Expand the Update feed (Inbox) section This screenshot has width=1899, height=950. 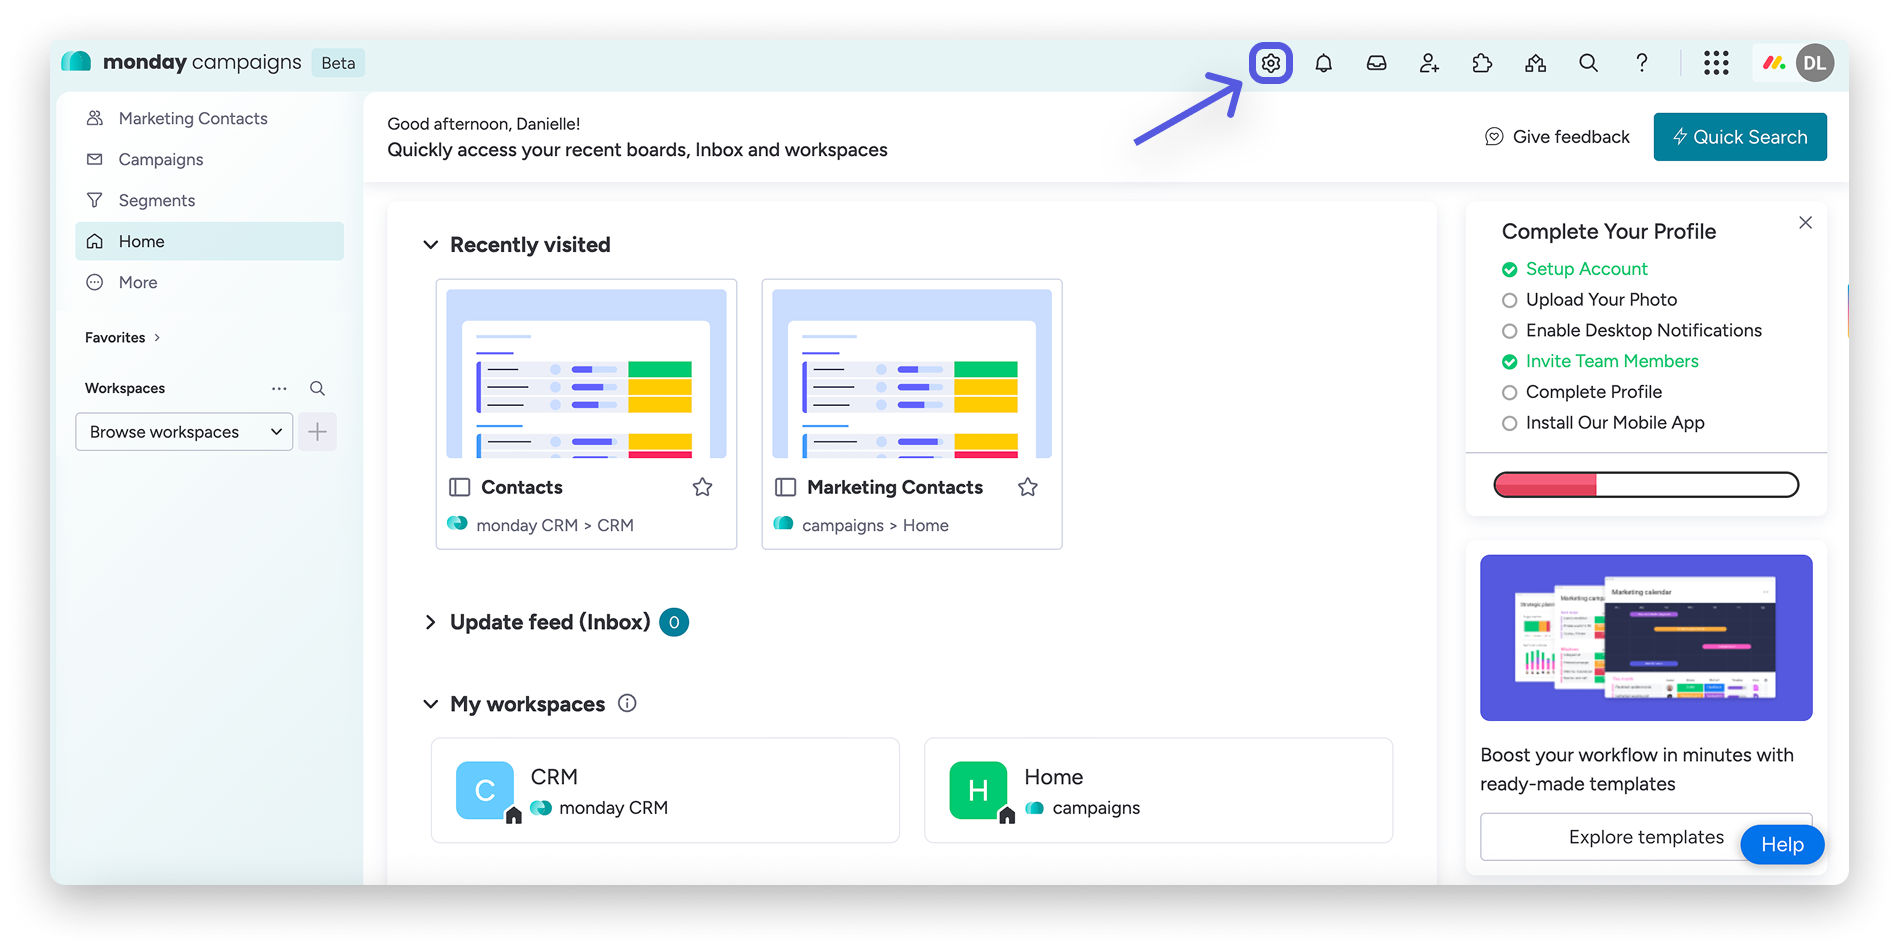(x=430, y=622)
